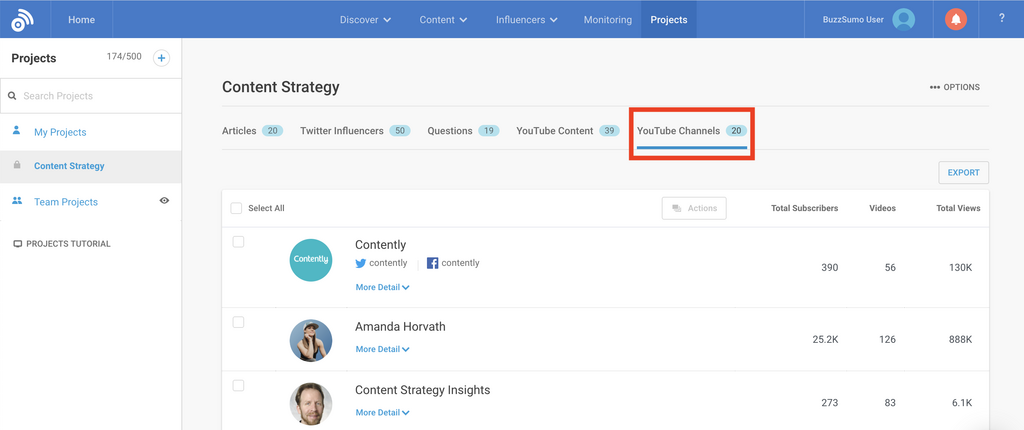Screen dimensions: 1024x430
Task: Tick the checkbox for Contently channel
Action: pos(238,242)
